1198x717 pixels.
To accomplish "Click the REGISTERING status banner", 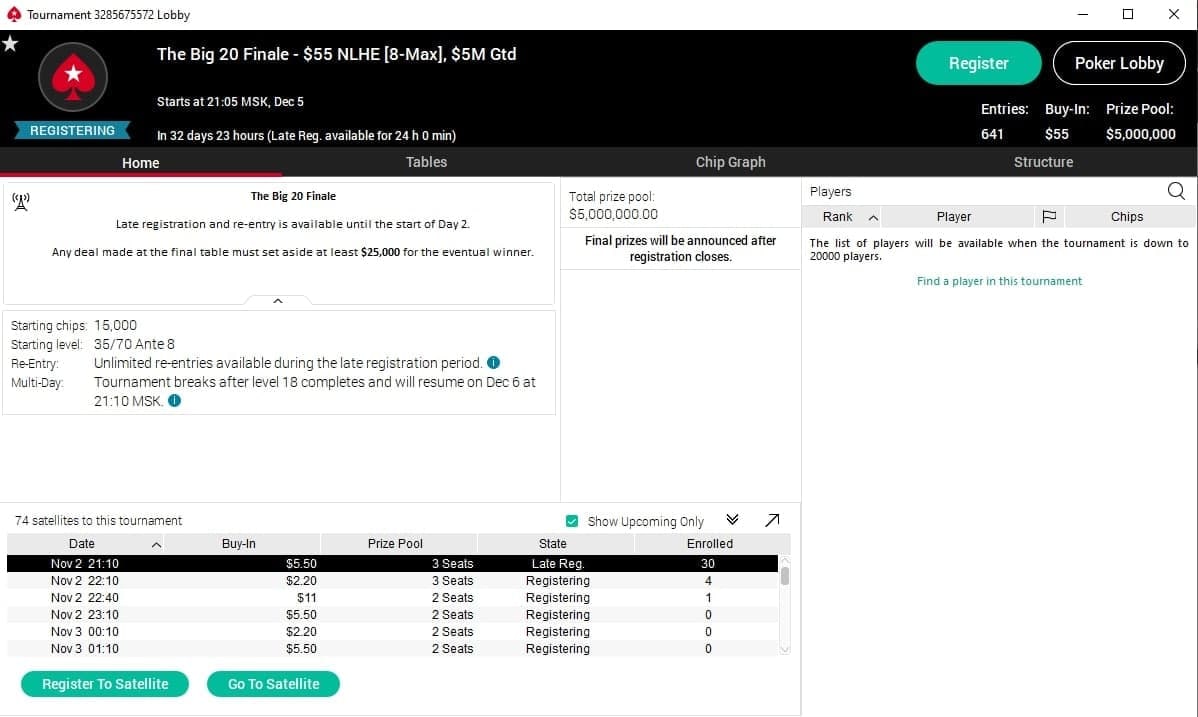I will 73,131.
